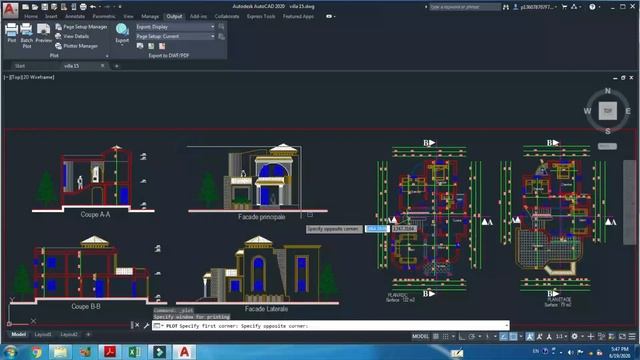Click Windows Start button
The height and width of the screenshot is (360, 640).
pyautogui.click(x=10, y=351)
